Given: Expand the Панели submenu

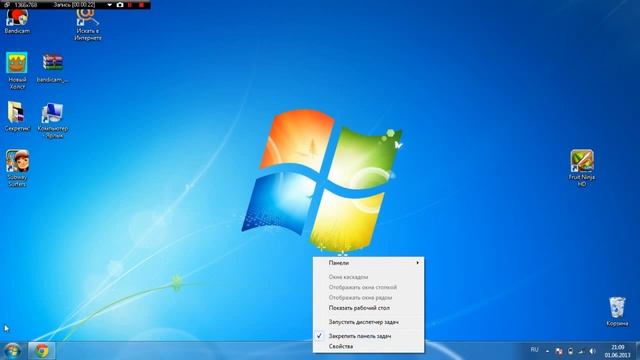Looking at the screenshot, I should pos(369,263).
